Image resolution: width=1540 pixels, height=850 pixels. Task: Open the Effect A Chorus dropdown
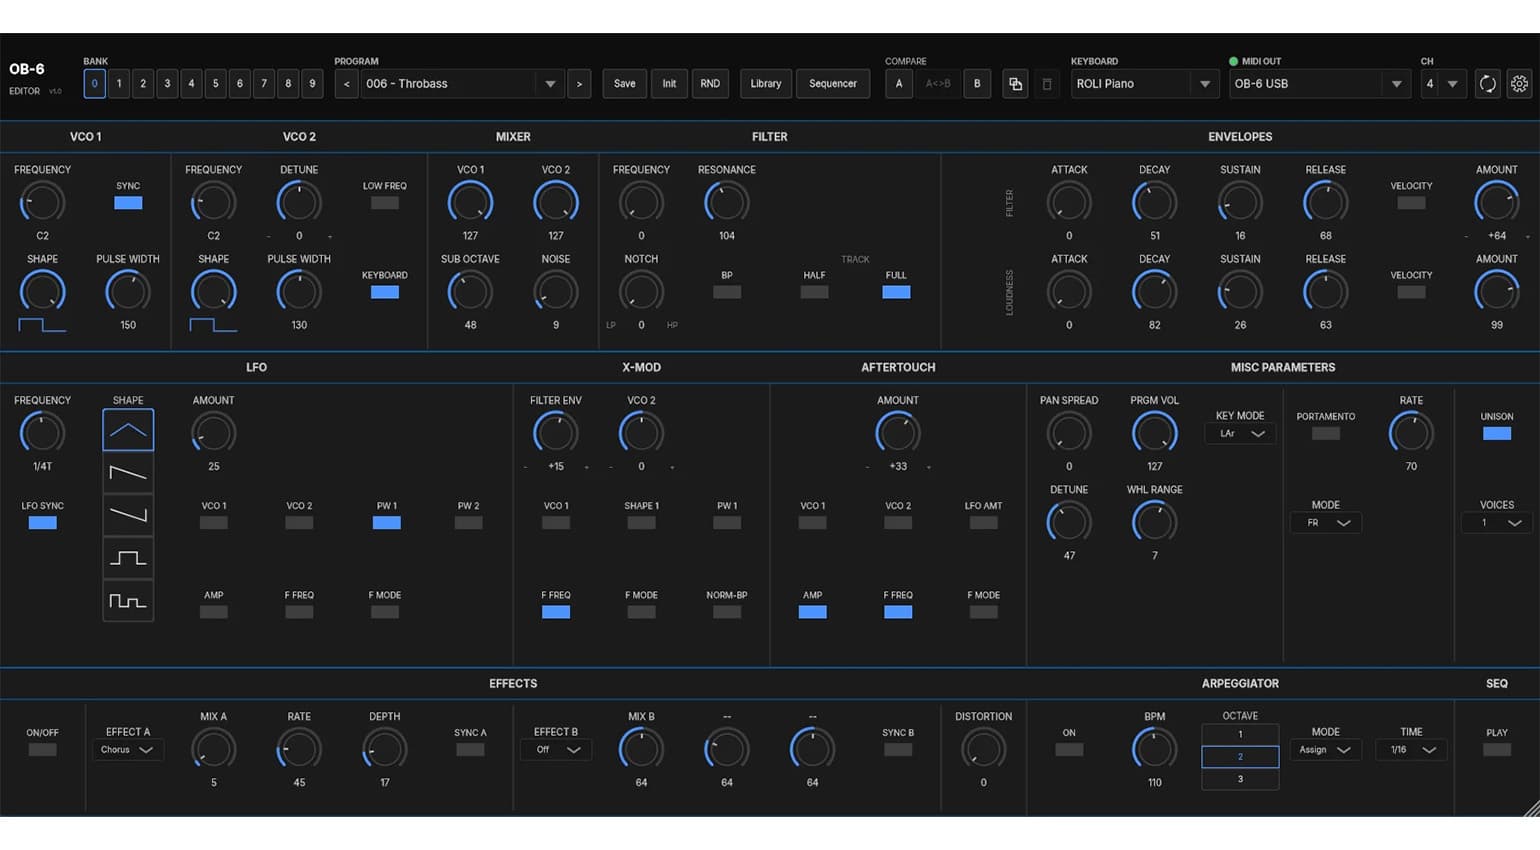click(x=128, y=750)
